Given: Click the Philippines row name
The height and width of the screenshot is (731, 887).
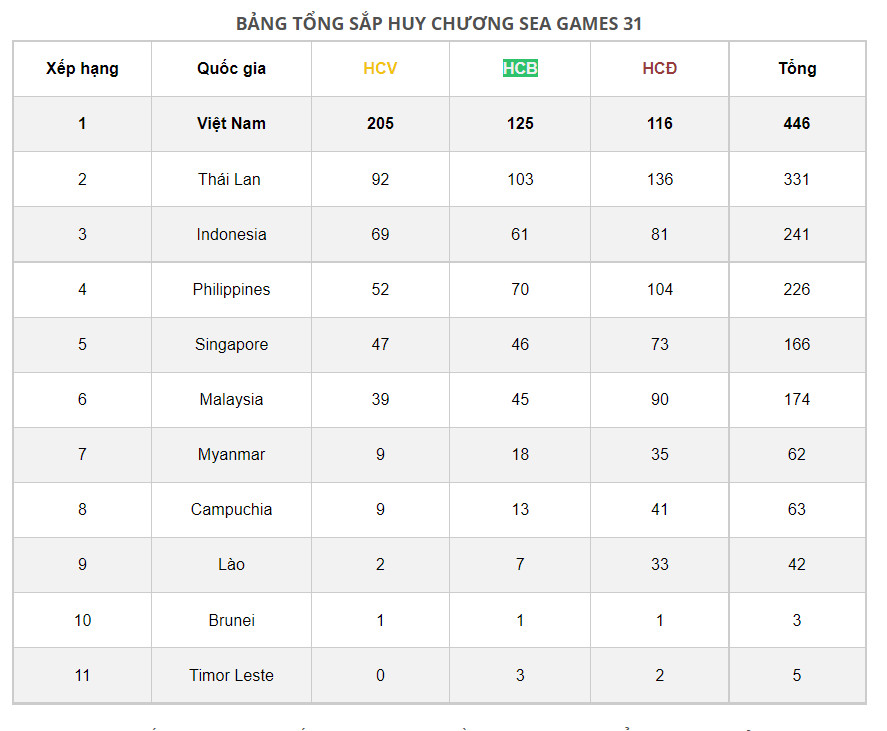Looking at the screenshot, I should click(231, 289).
